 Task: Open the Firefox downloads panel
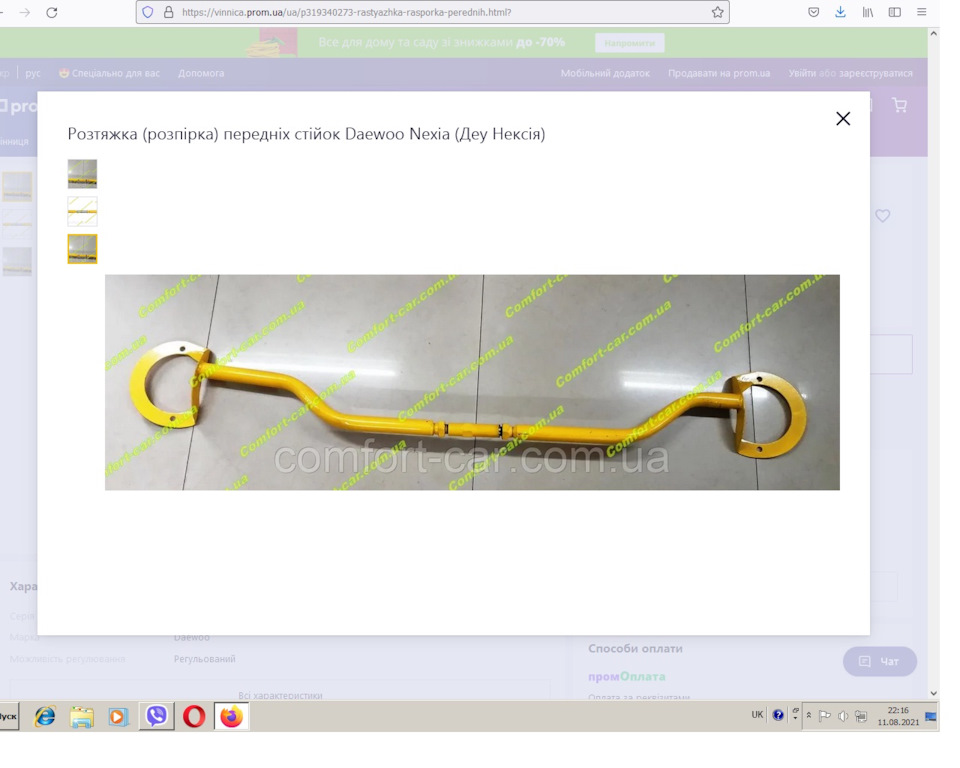coord(841,12)
